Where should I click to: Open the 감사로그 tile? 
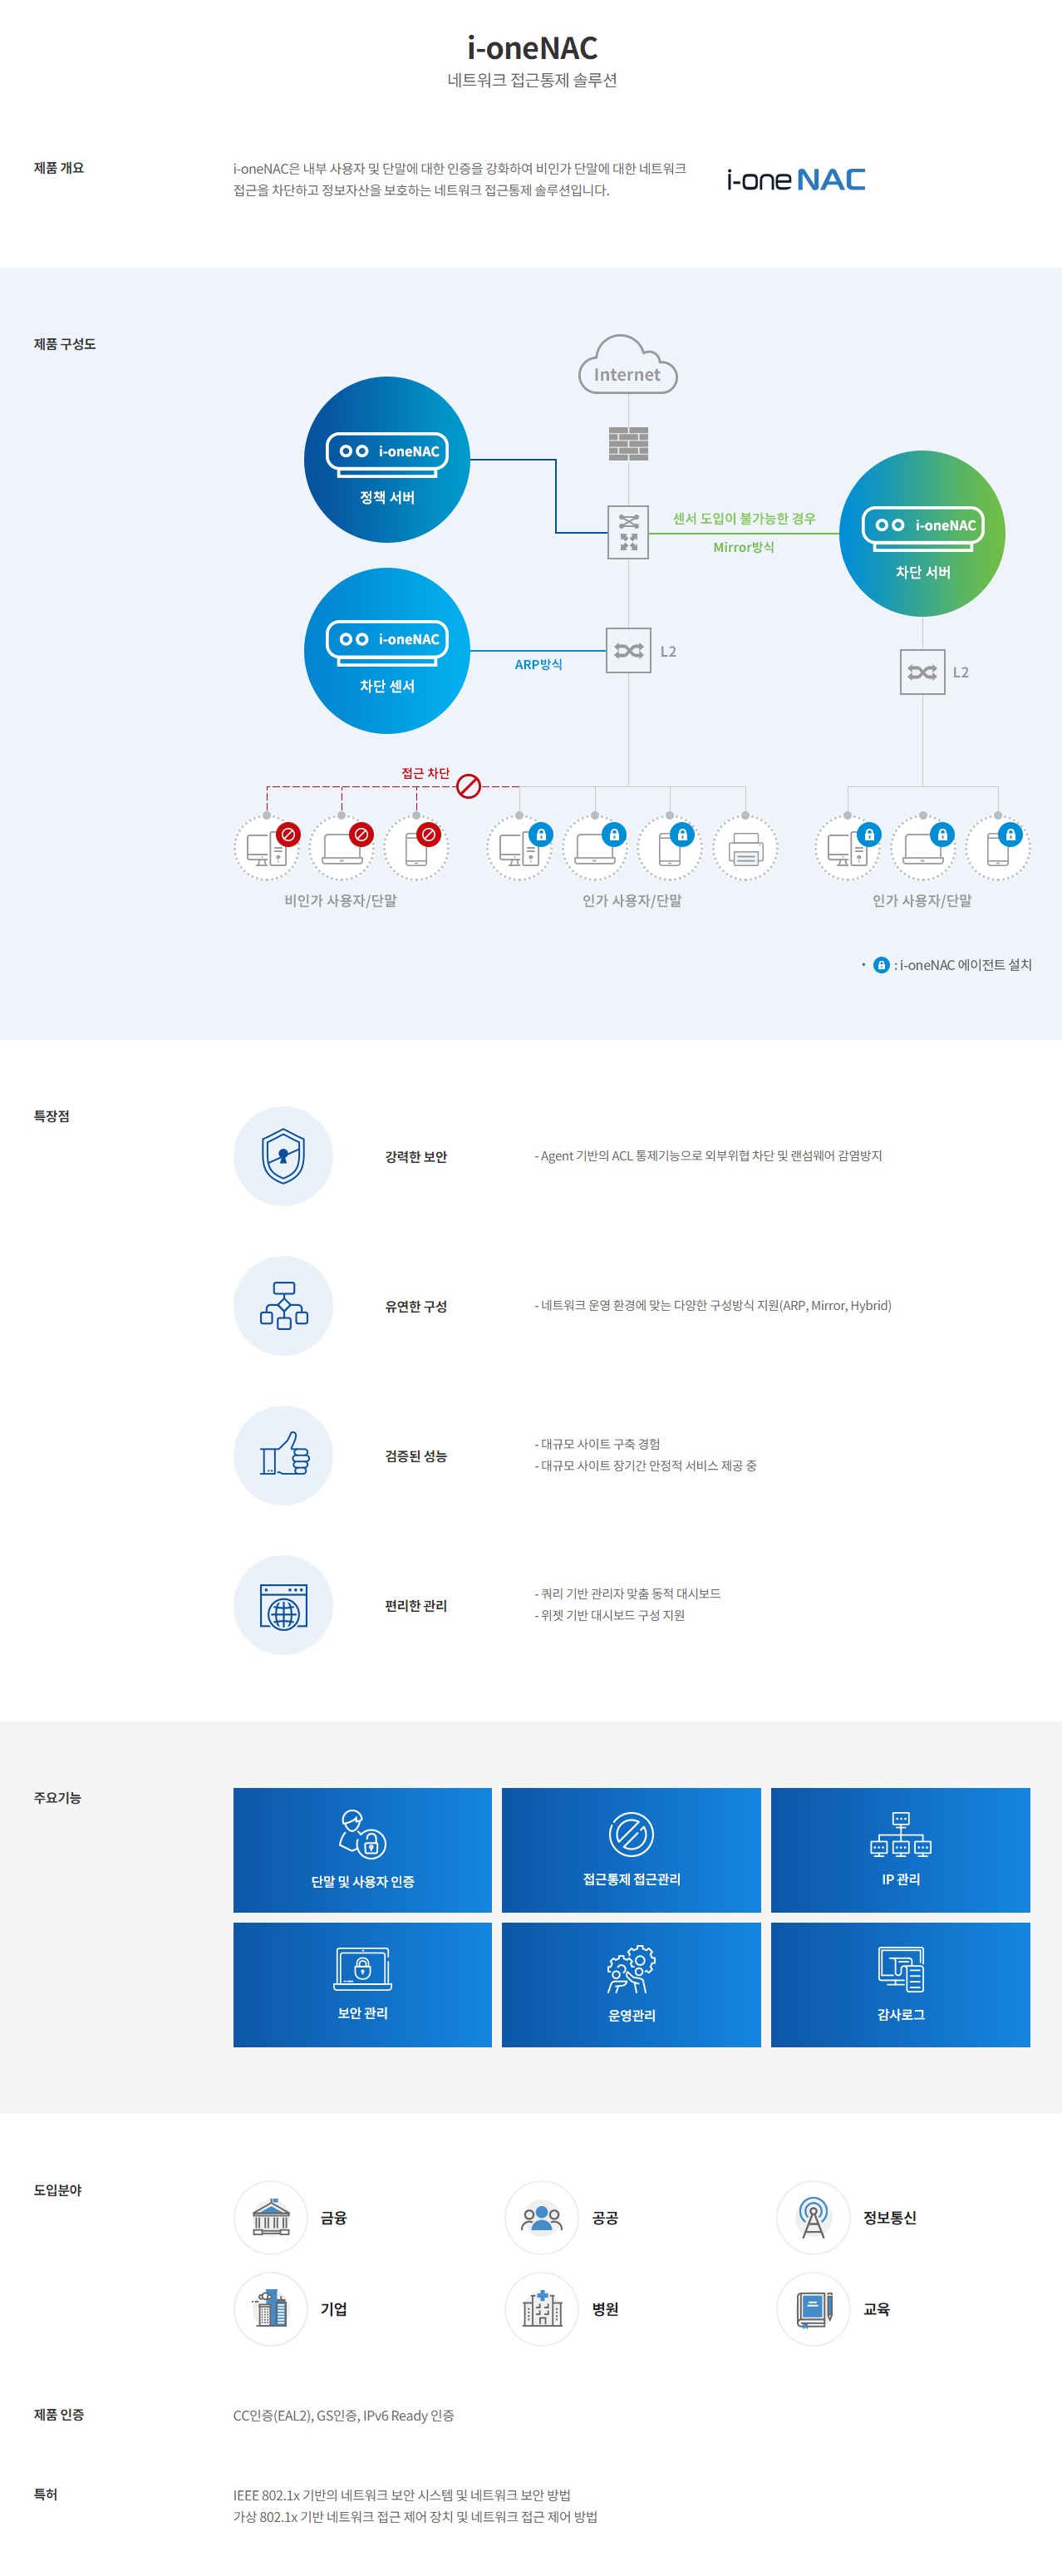pos(900,1985)
